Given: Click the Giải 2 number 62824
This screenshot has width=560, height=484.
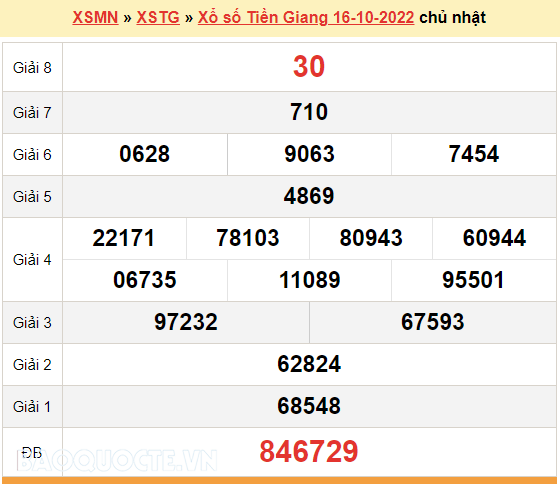Looking at the screenshot, I should pos(309,364).
